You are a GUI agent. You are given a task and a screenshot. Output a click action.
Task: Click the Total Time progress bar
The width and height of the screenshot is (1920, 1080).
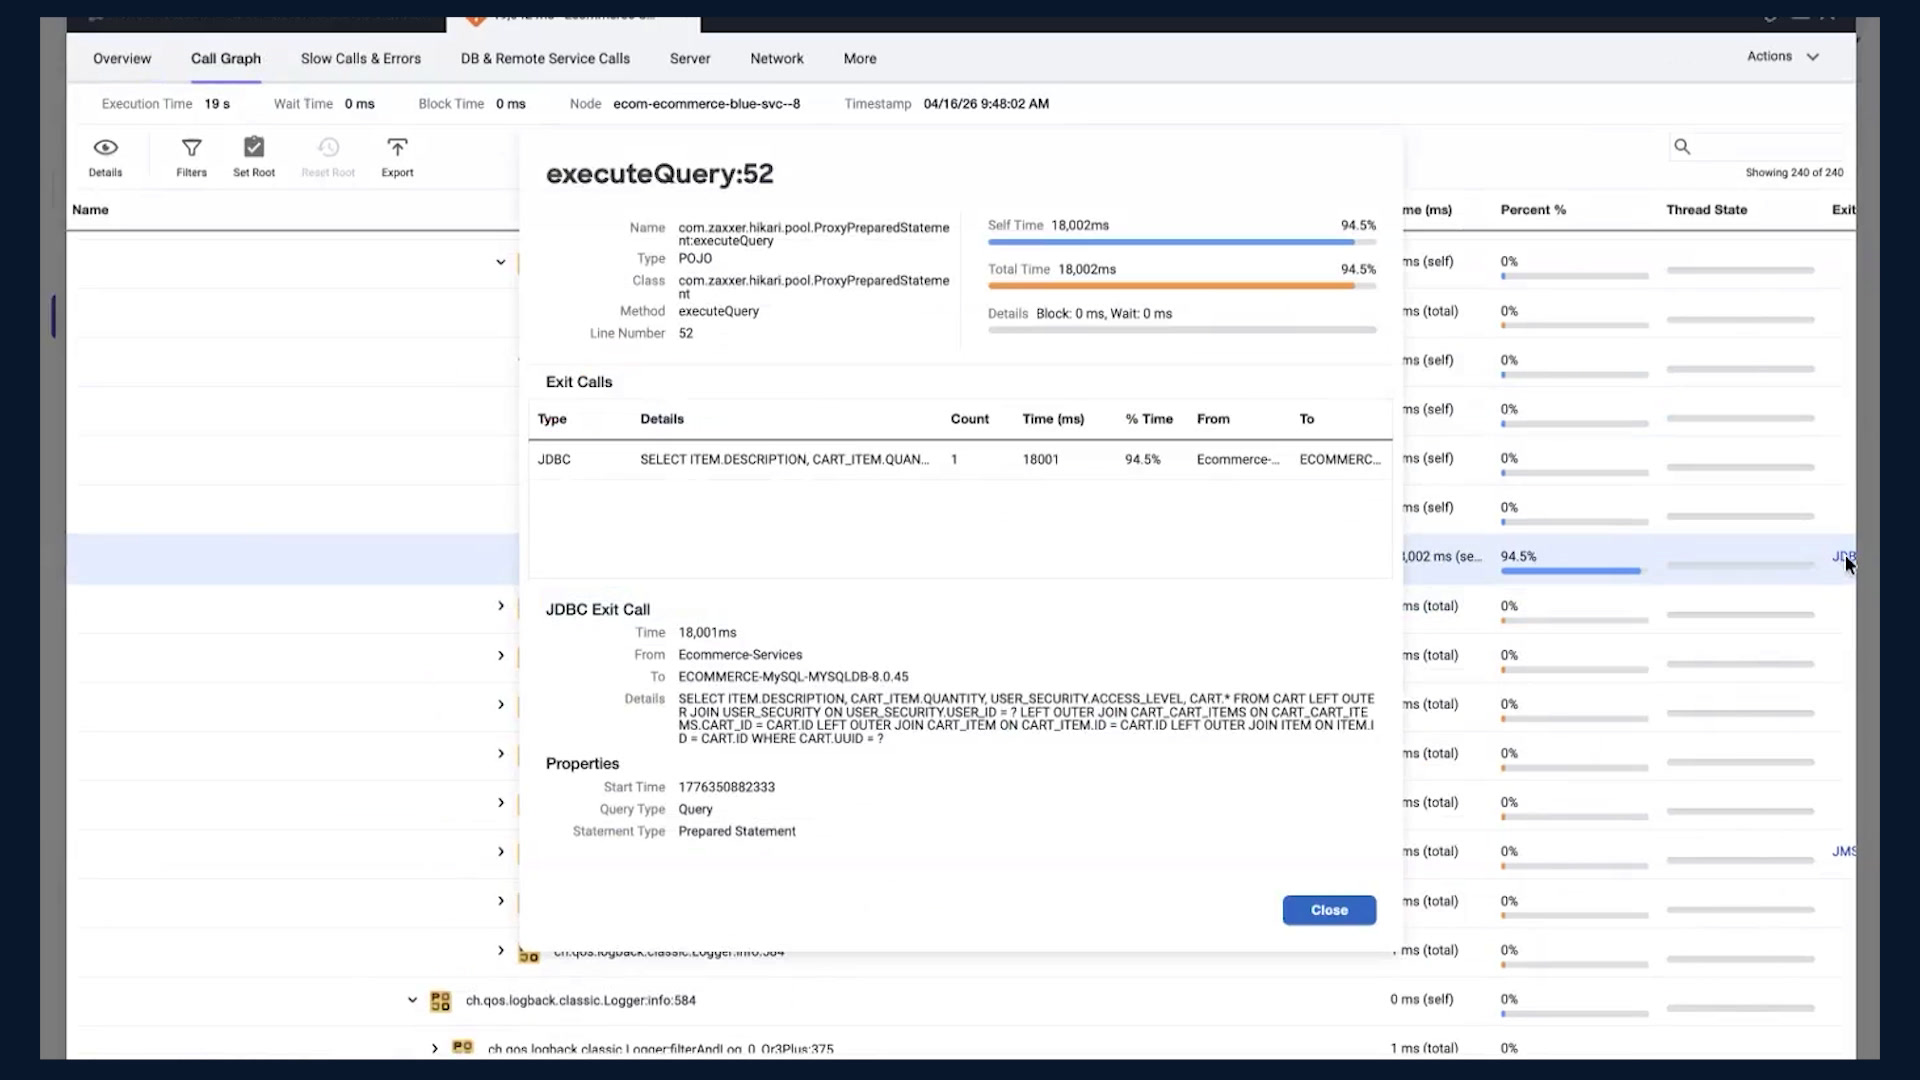pyautogui.click(x=1182, y=286)
